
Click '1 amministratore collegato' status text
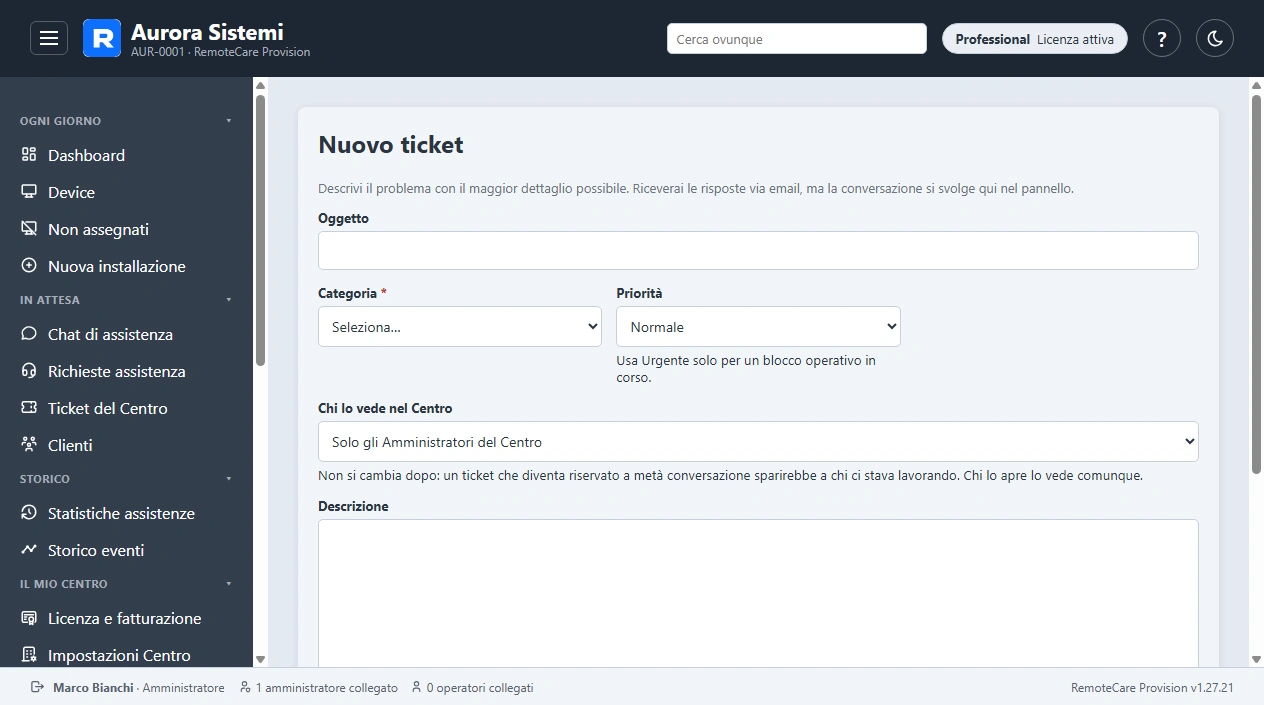point(327,688)
